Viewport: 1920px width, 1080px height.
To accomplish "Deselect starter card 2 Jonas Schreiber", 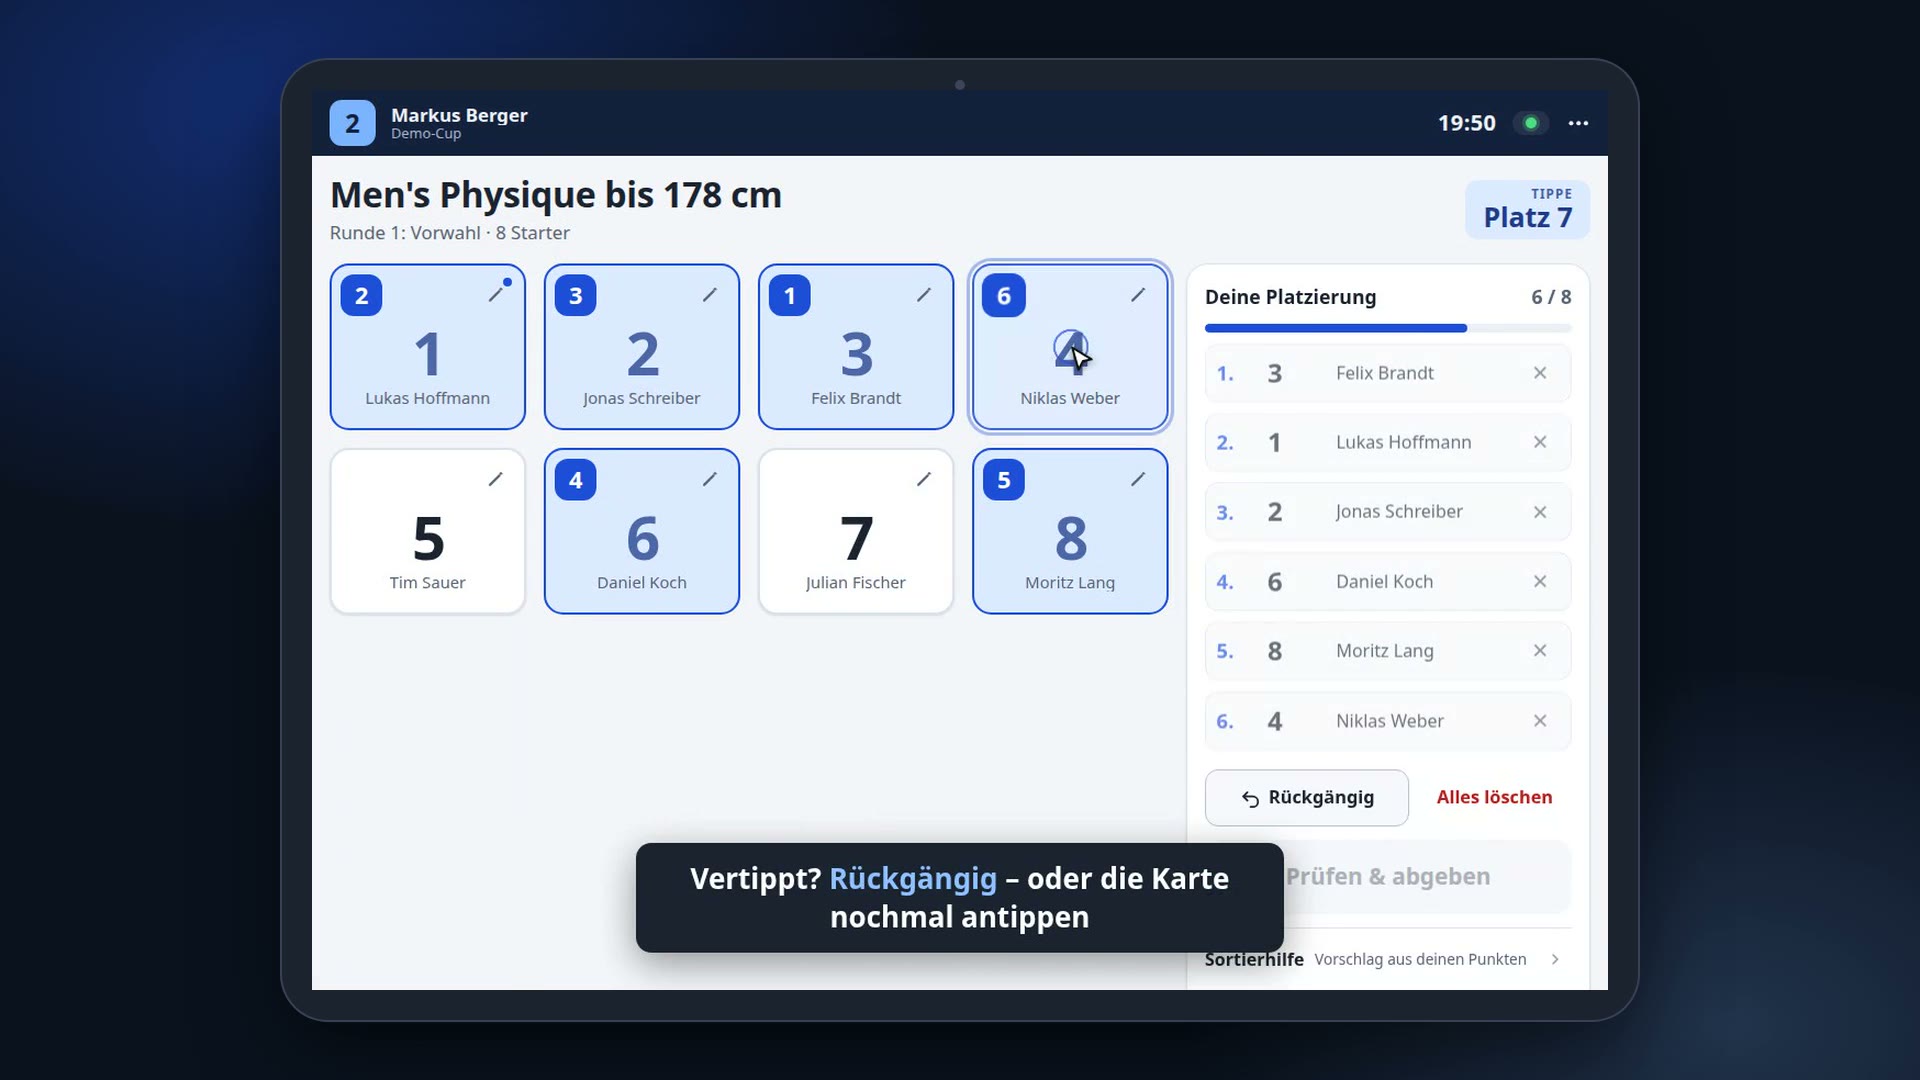I will (642, 347).
